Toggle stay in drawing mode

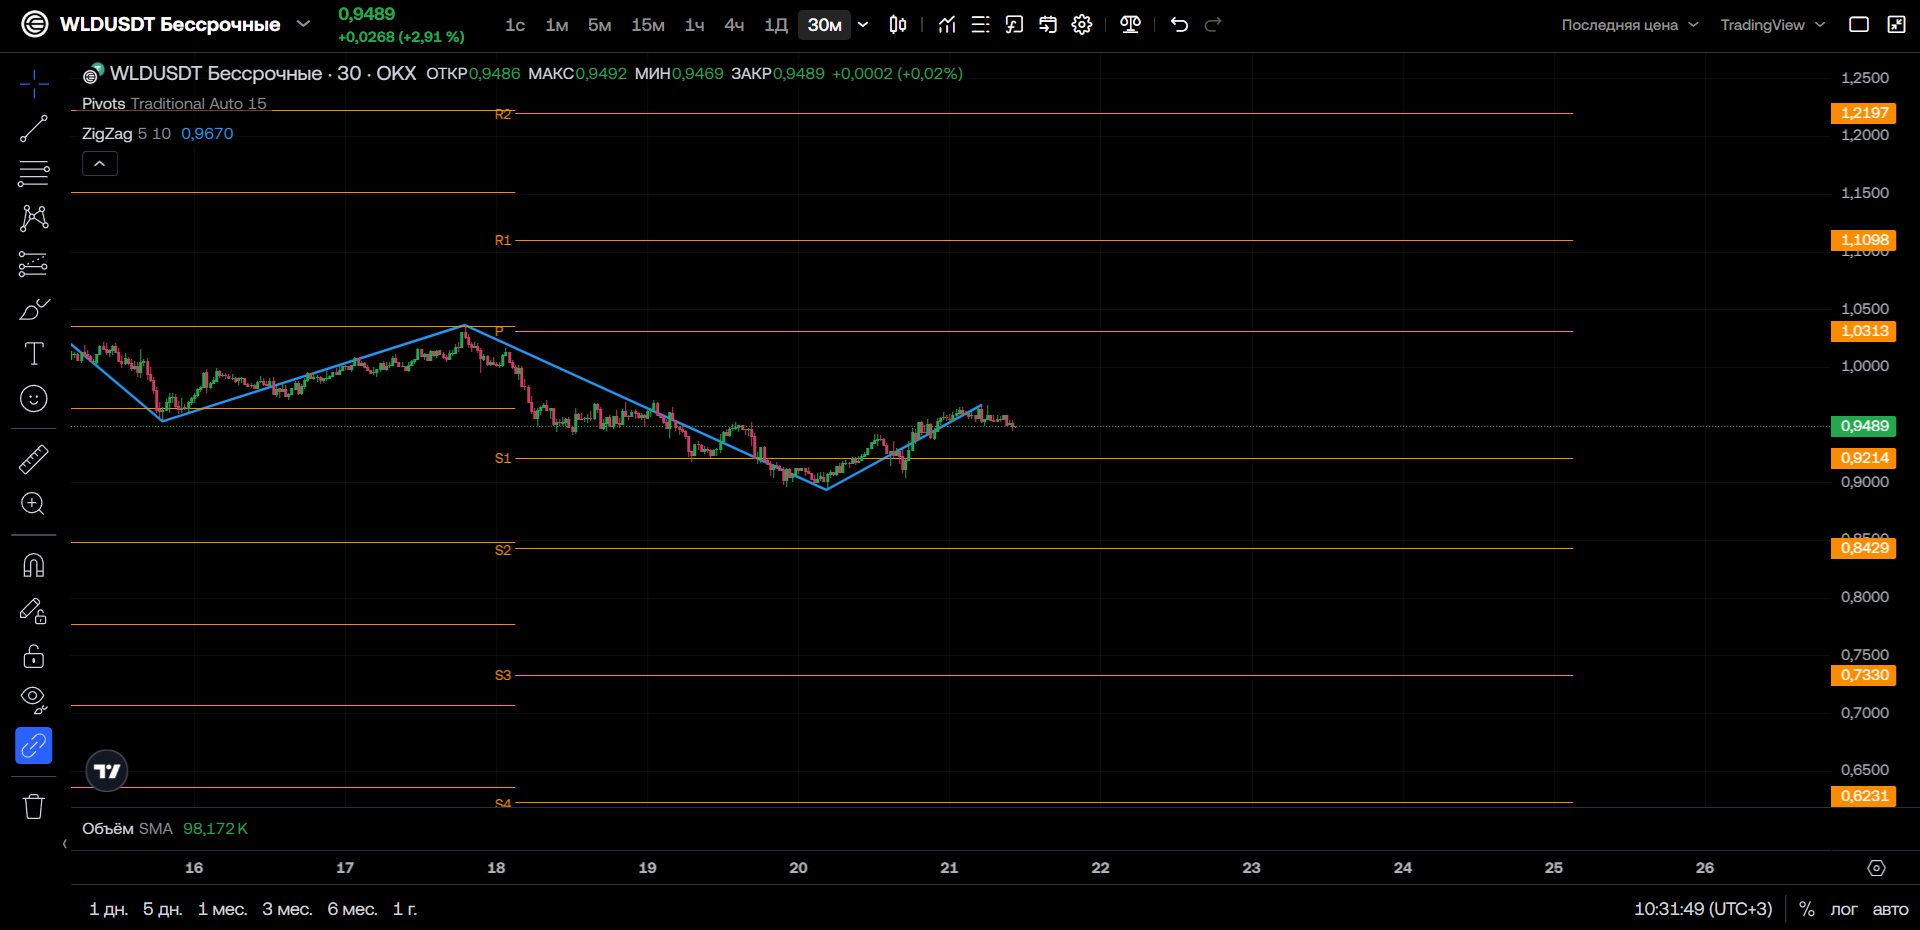pyautogui.click(x=34, y=611)
